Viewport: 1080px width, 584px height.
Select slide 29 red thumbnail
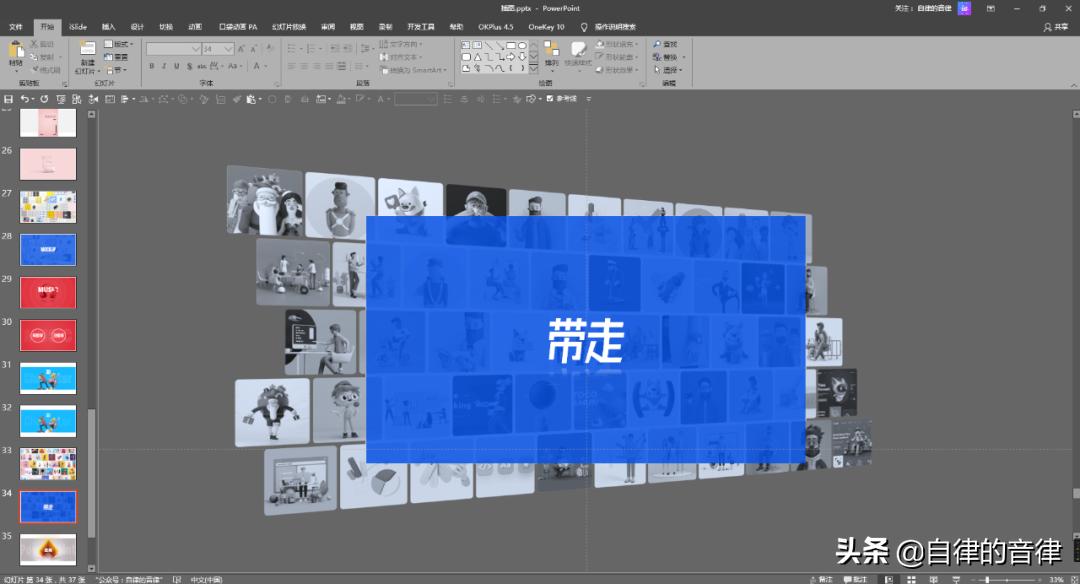[x=48, y=292]
